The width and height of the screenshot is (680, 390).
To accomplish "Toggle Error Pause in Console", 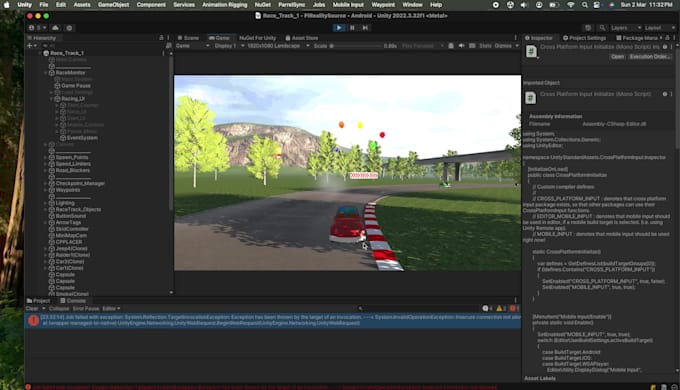I will click(86, 308).
